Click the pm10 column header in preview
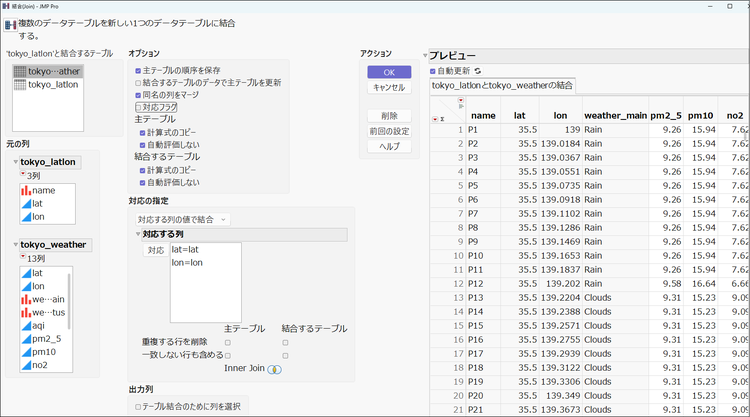This screenshot has height=417, width=750. (x=700, y=116)
